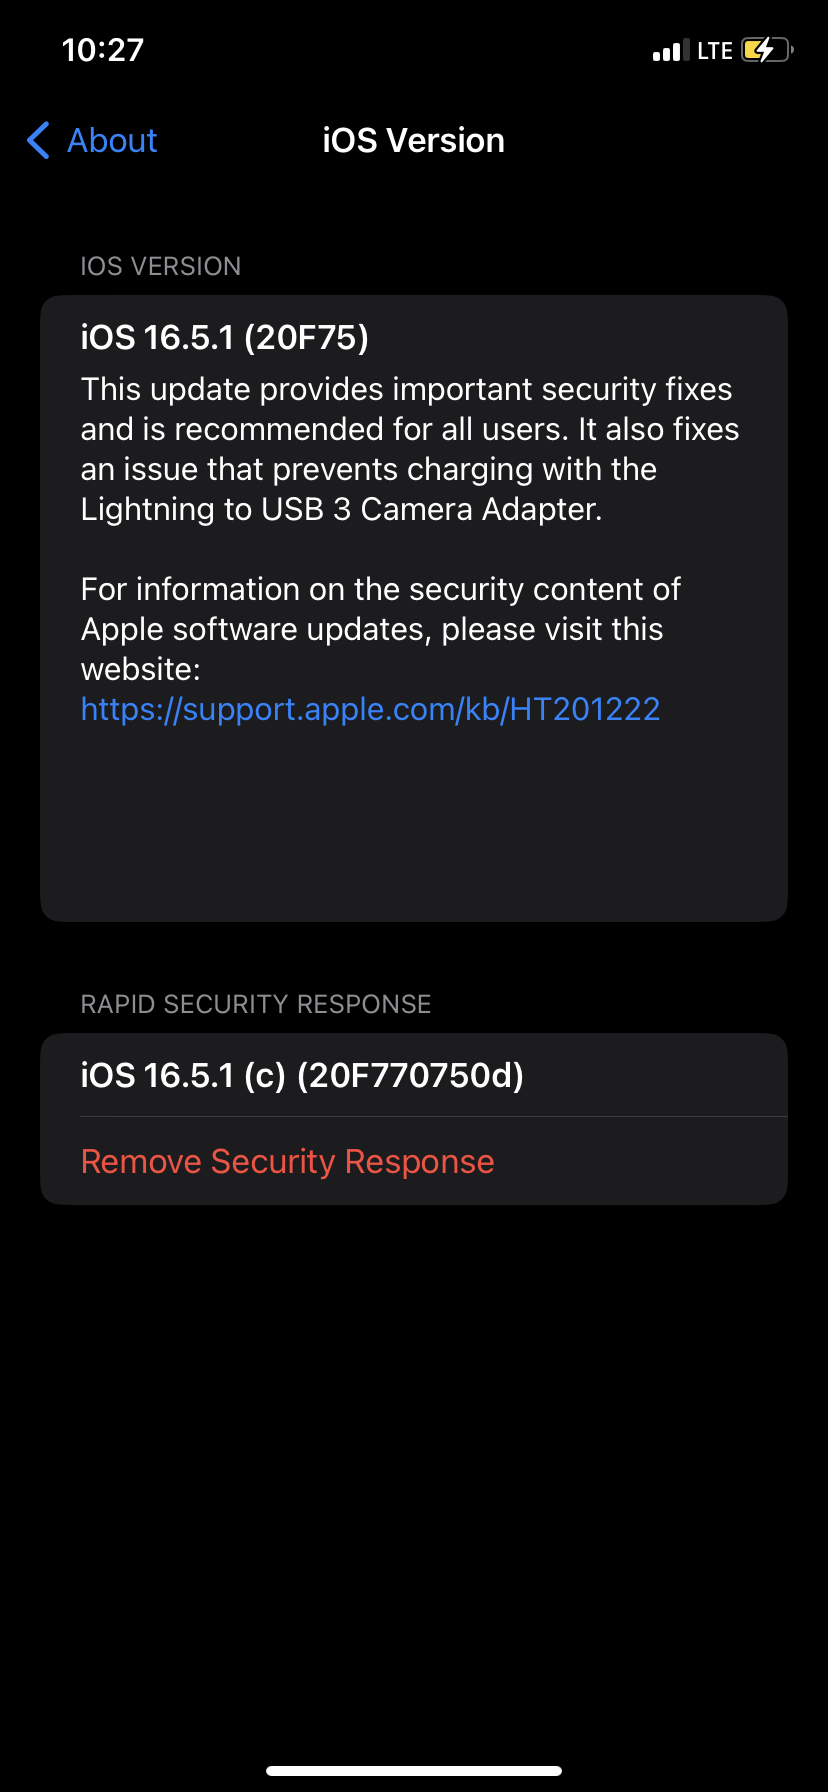Tap Lightning to USB 3 Camera Adapter text

(x=341, y=509)
